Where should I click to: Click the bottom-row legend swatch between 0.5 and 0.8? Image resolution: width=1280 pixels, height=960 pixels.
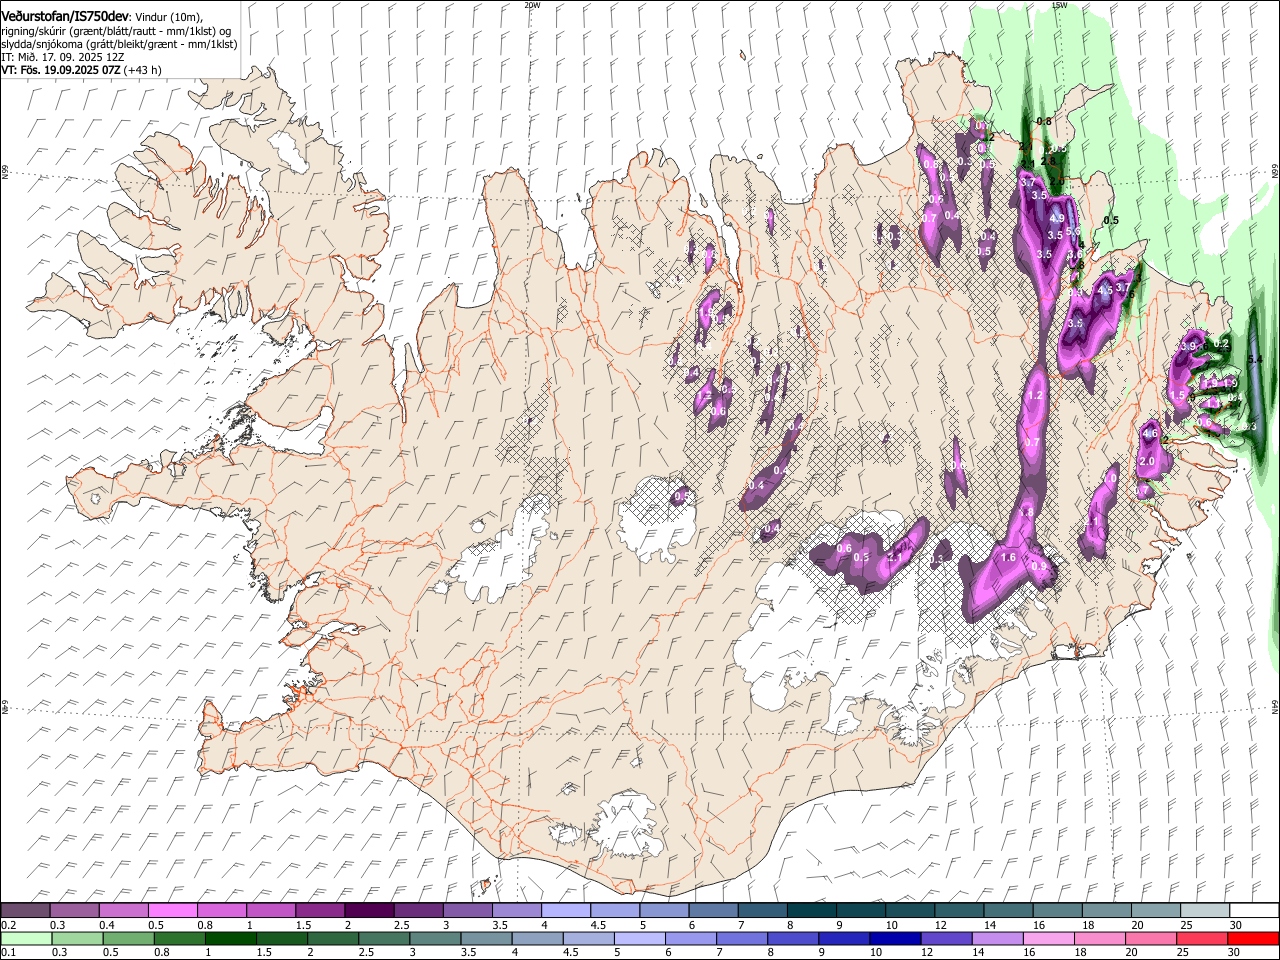click(129, 938)
